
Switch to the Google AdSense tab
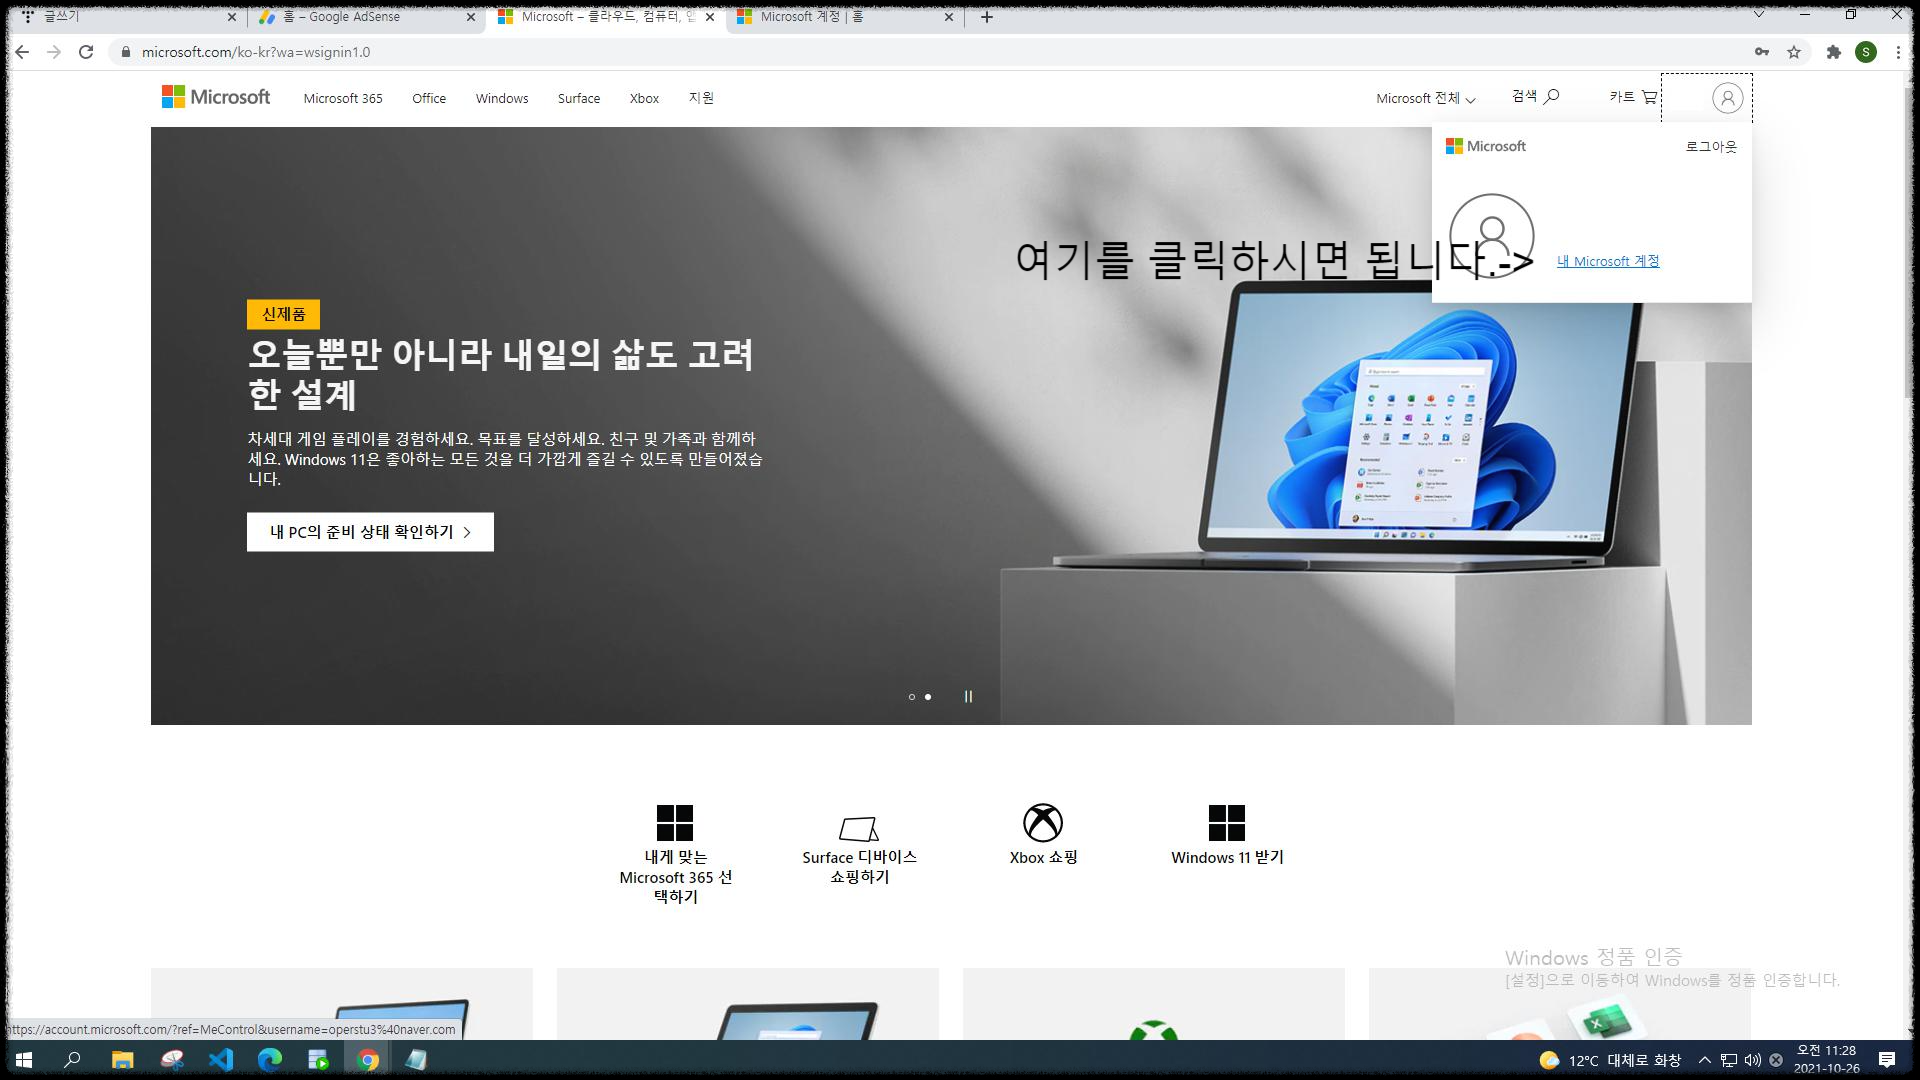[355, 17]
